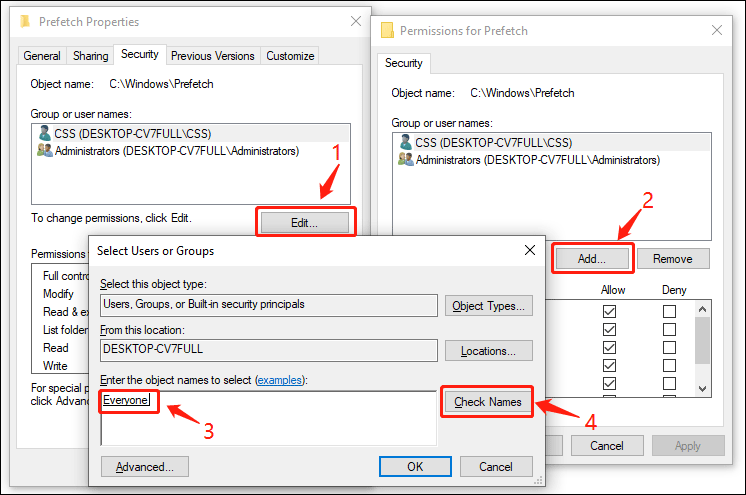Viewport: 746px width, 495px height.
Task: Tick the first Deny permission checkbox
Action: pyautogui.click(x=669, y=312)
